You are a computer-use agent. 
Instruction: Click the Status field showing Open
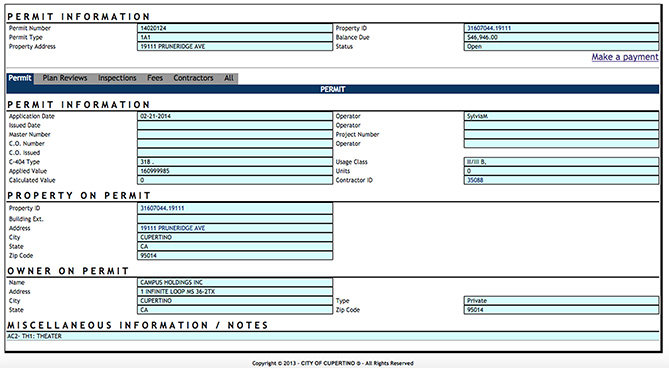pyautogui.click(x=561, y=46)
